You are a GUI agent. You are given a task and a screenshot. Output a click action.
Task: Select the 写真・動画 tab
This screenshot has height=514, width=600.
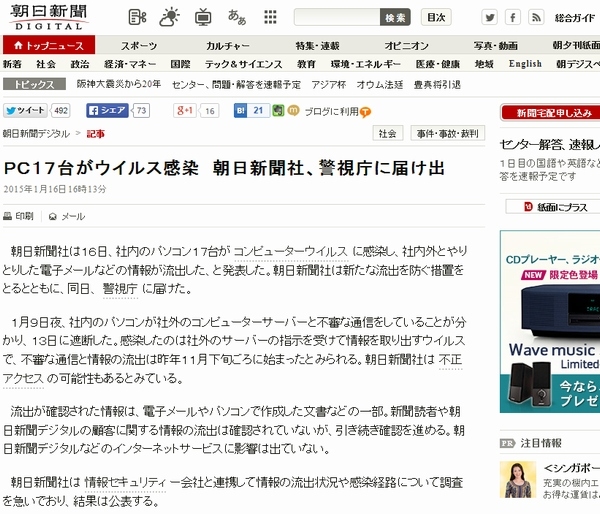[496, 46]
